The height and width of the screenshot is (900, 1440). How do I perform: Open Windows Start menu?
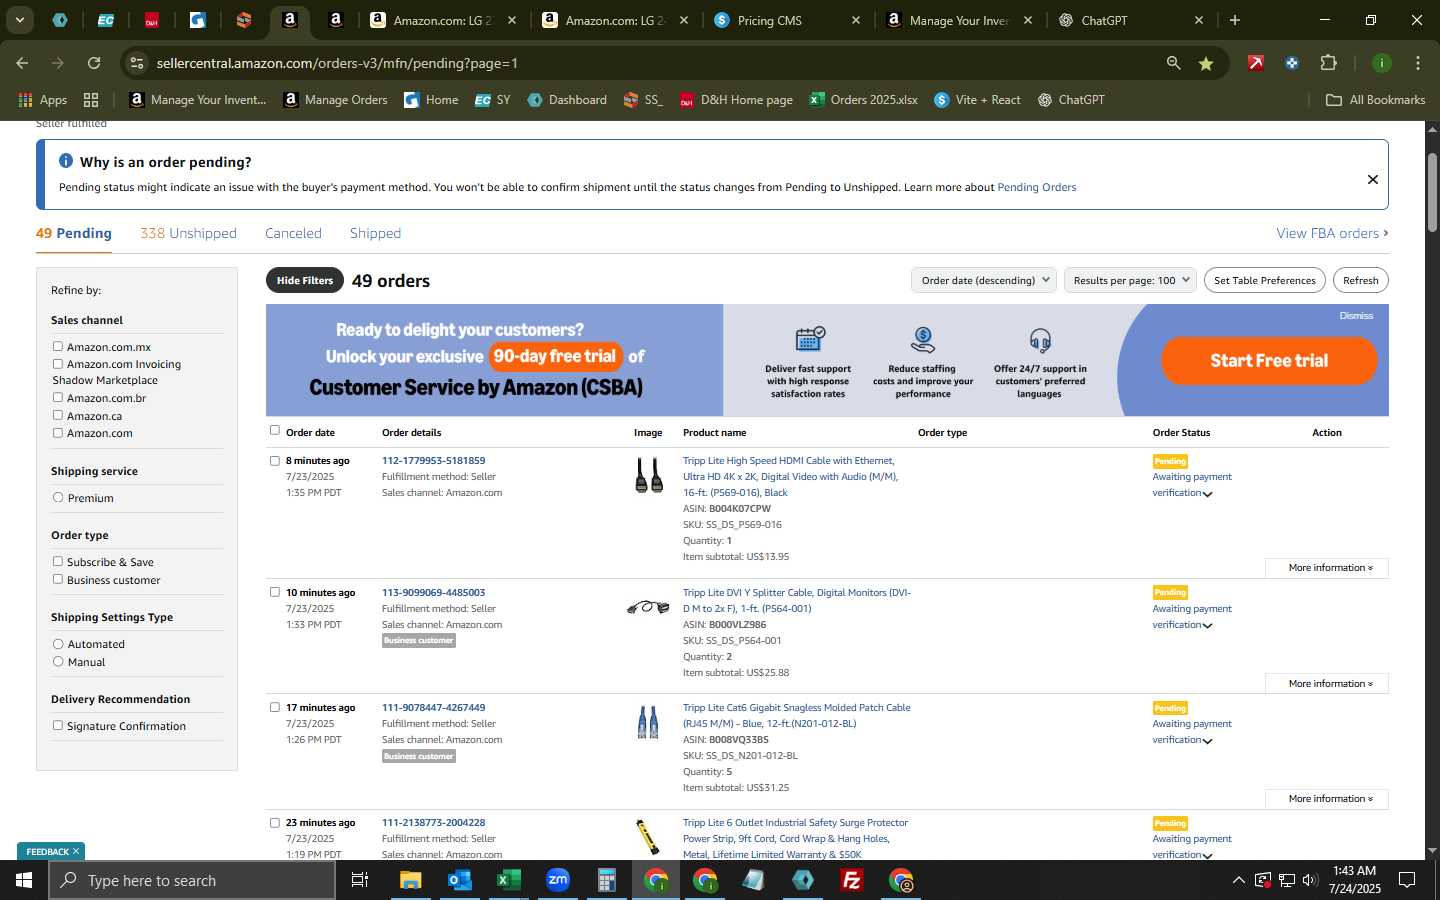(23, 880)
